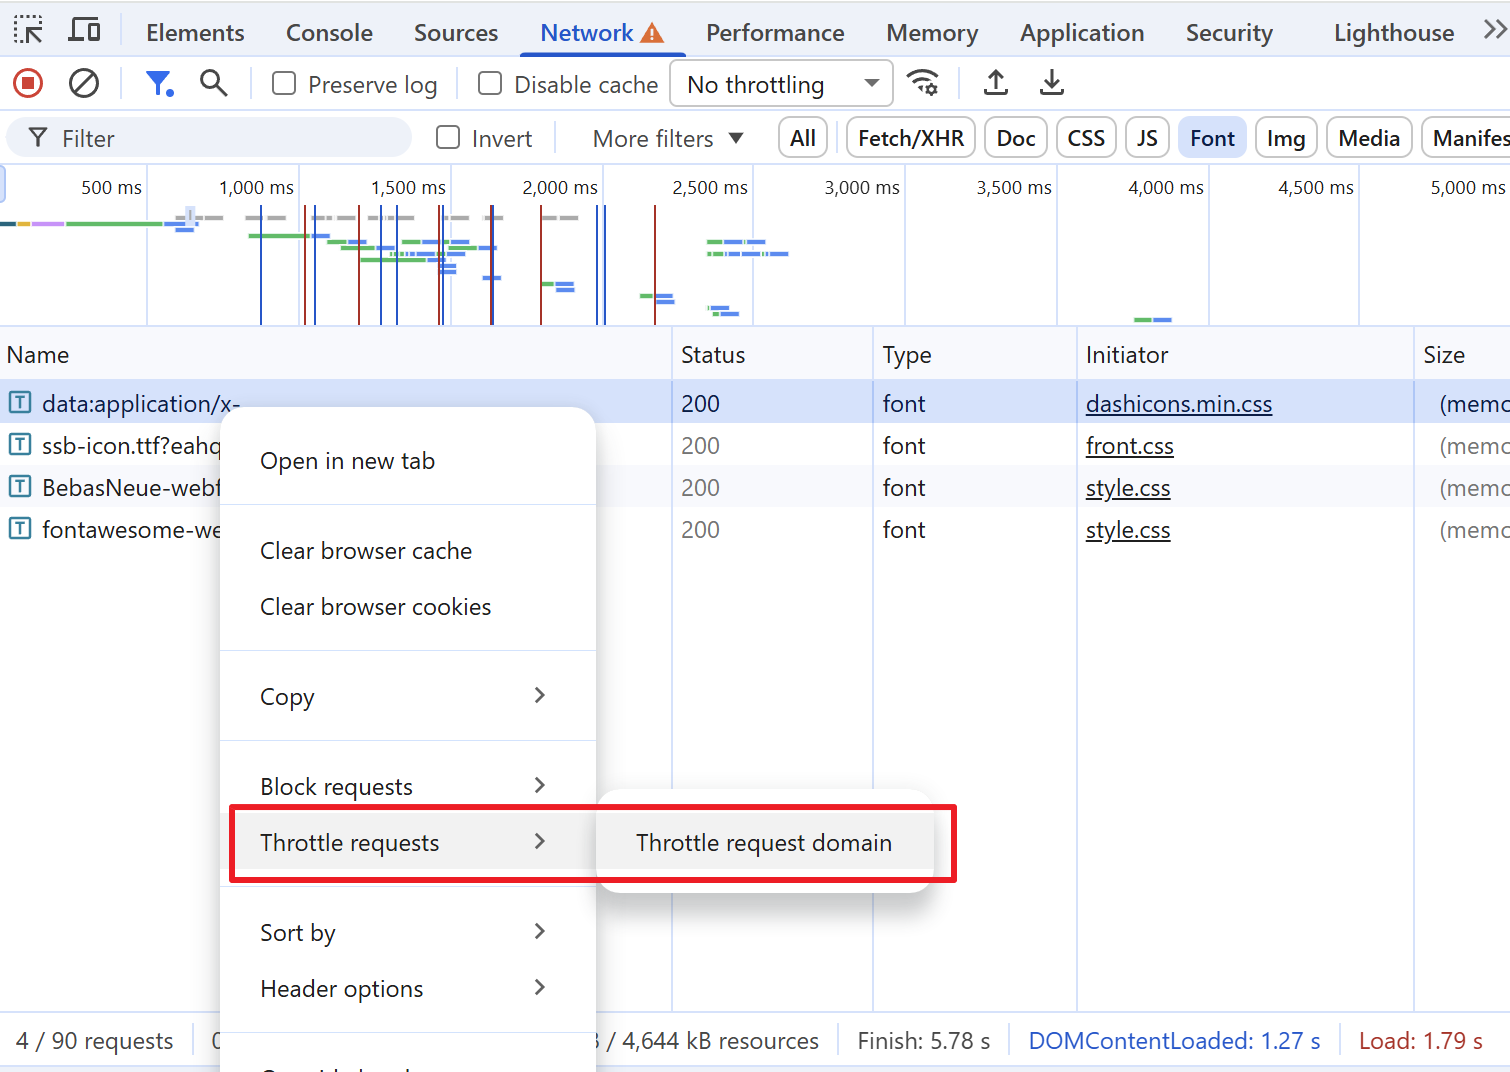Expand the More filters dropdown

tap(667, 138)
